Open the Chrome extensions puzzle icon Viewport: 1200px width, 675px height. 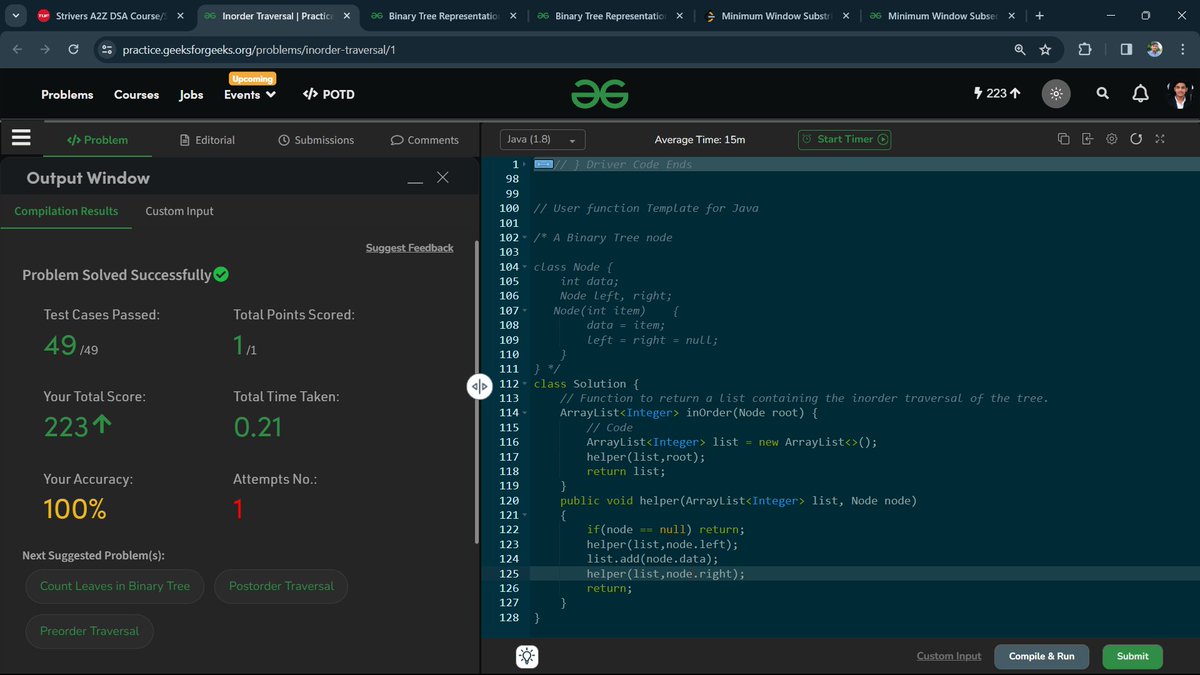pyautogui.click(x=1085, y=49)
